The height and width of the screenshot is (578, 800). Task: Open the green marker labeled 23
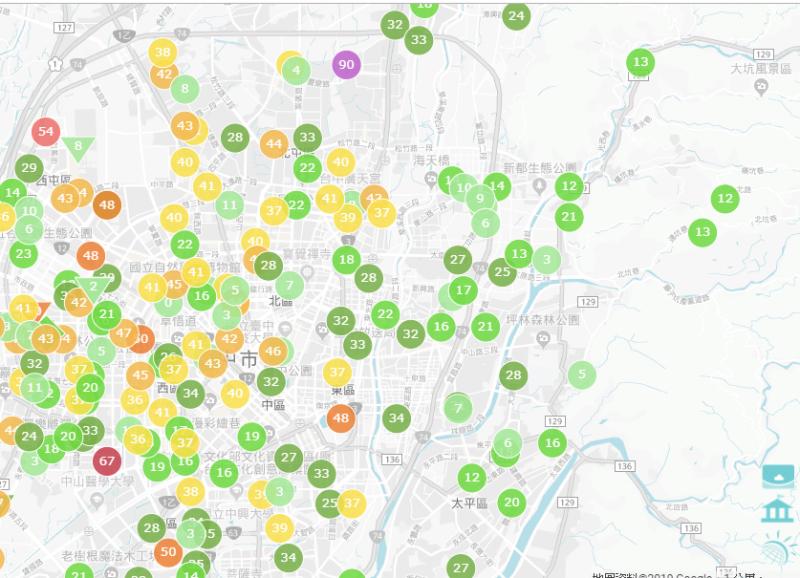[23, 254]
